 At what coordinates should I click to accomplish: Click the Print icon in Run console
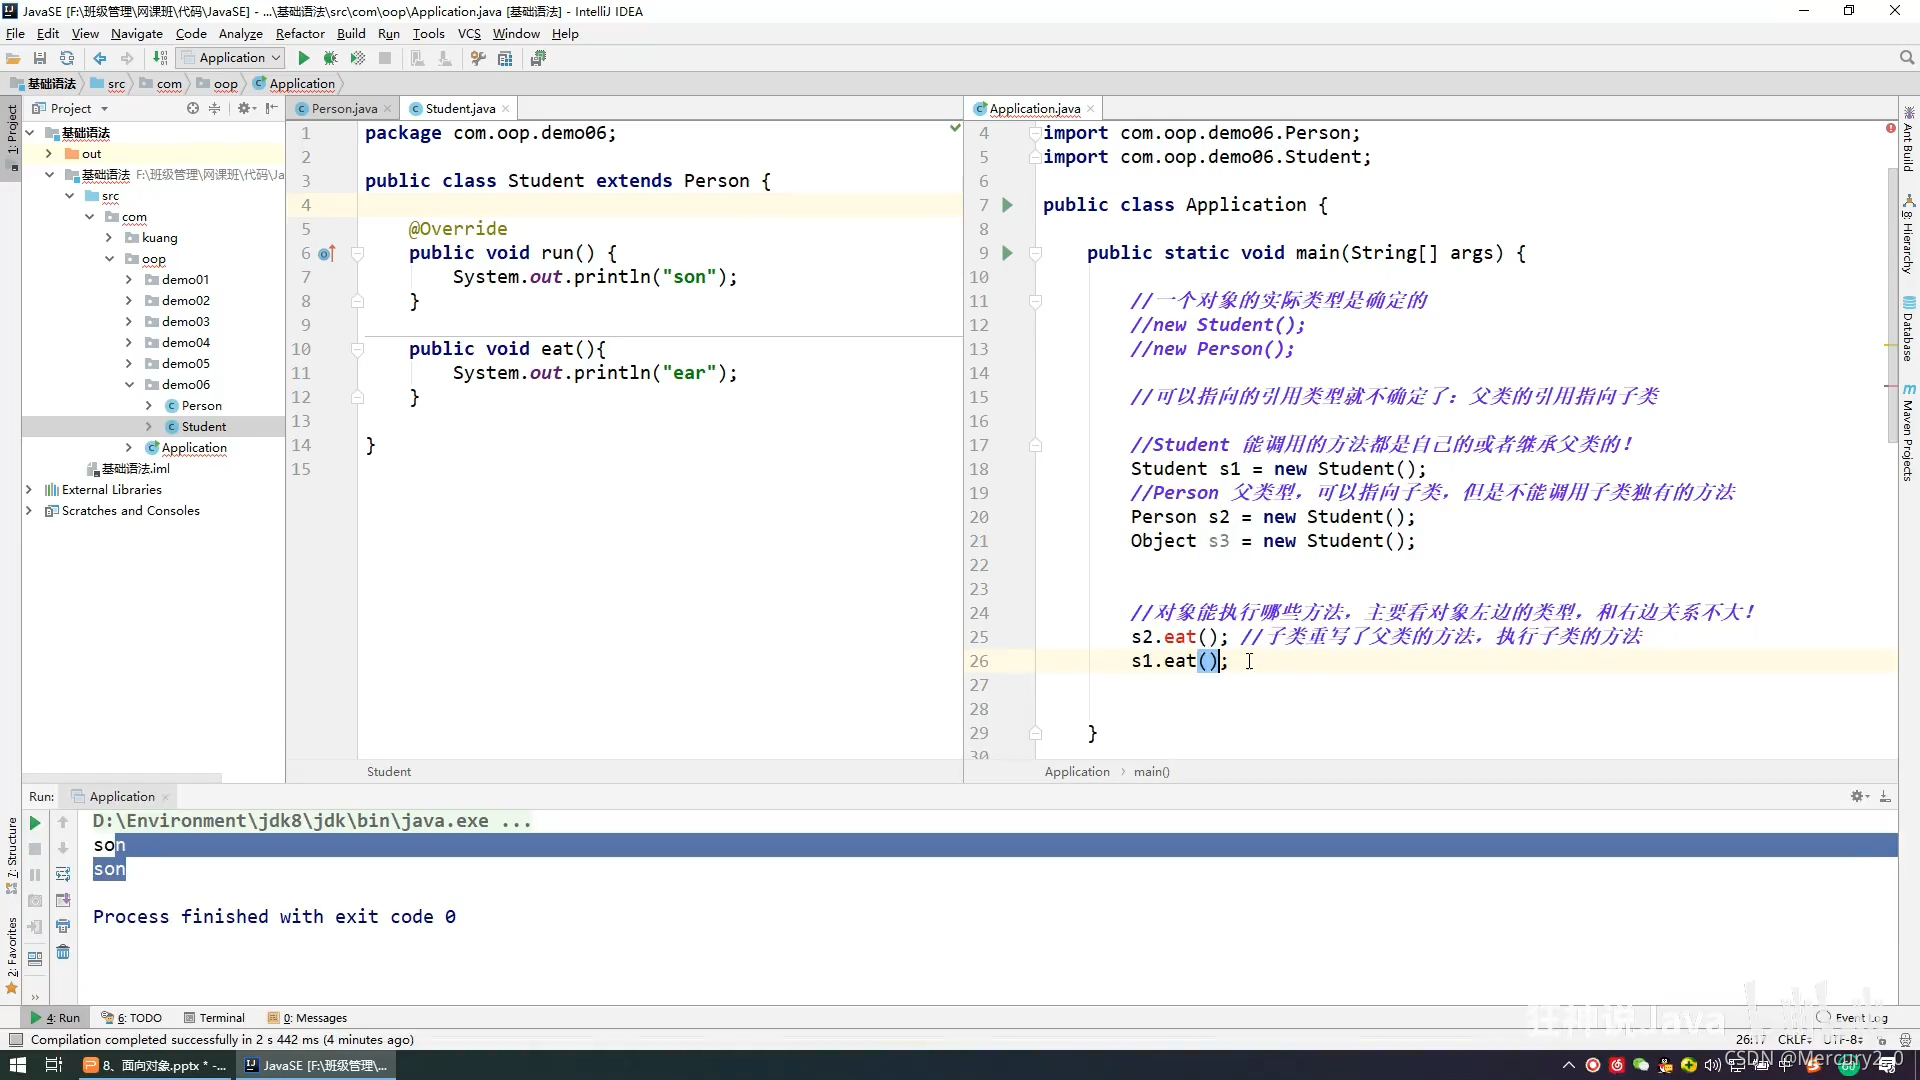pos(63,926)
